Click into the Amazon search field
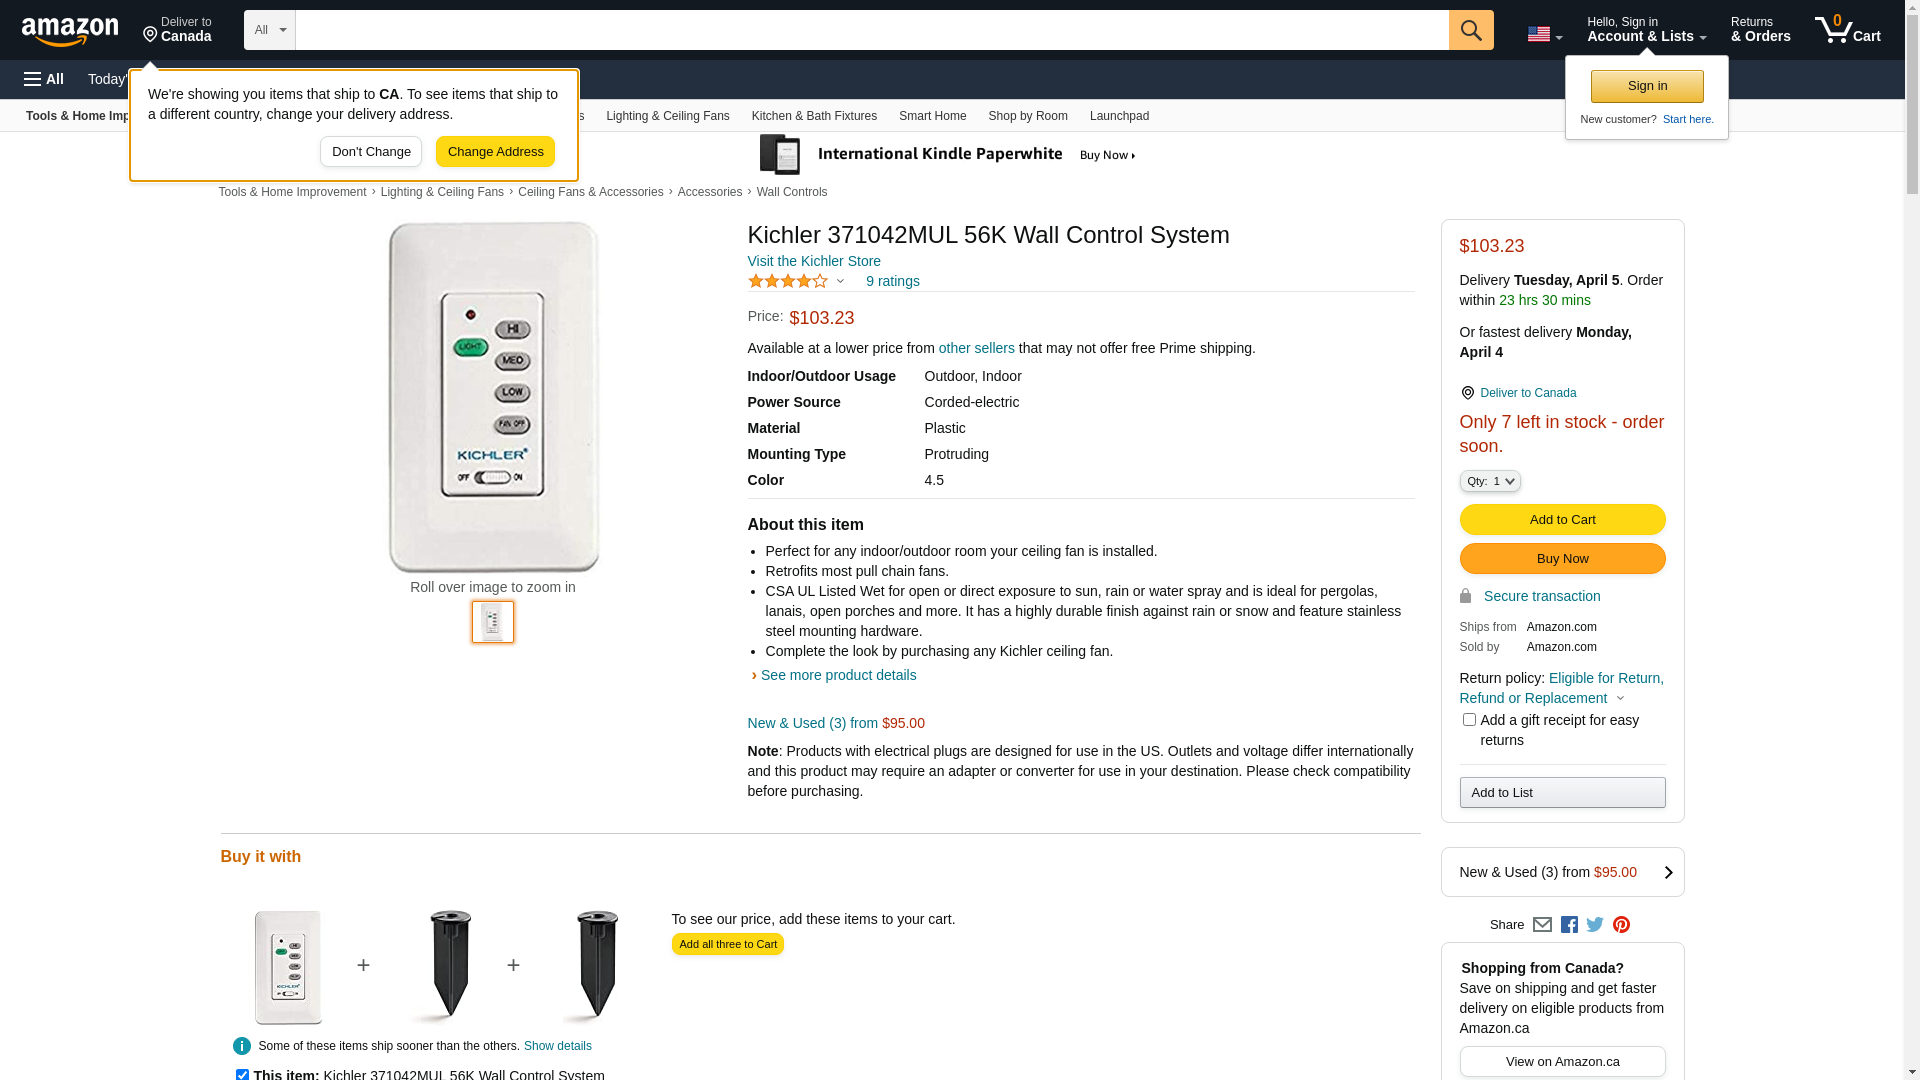This screenshot has width=1920, height=1080. (x=870, y=30)
